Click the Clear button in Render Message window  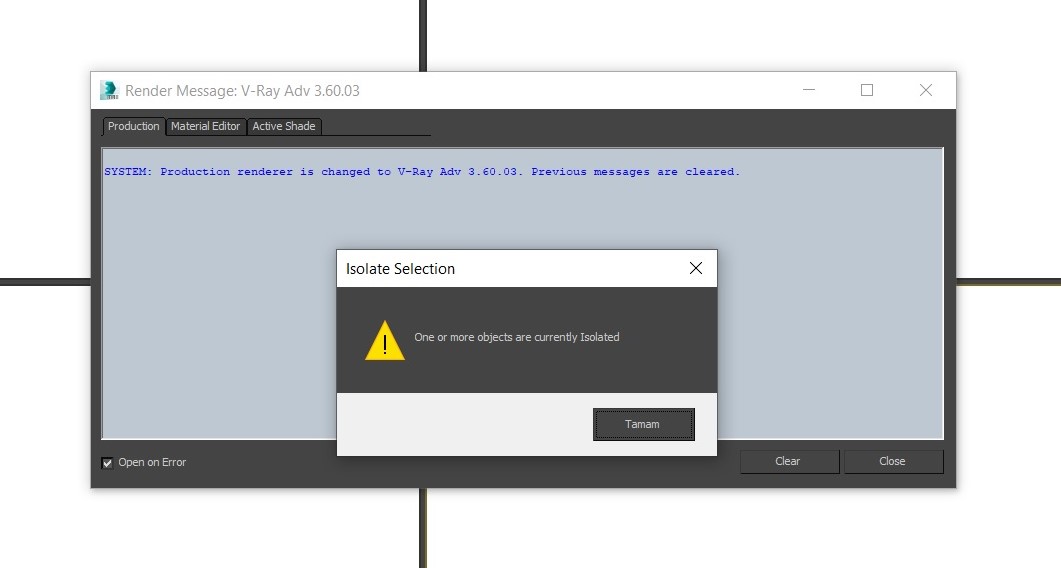coord(789,461)
